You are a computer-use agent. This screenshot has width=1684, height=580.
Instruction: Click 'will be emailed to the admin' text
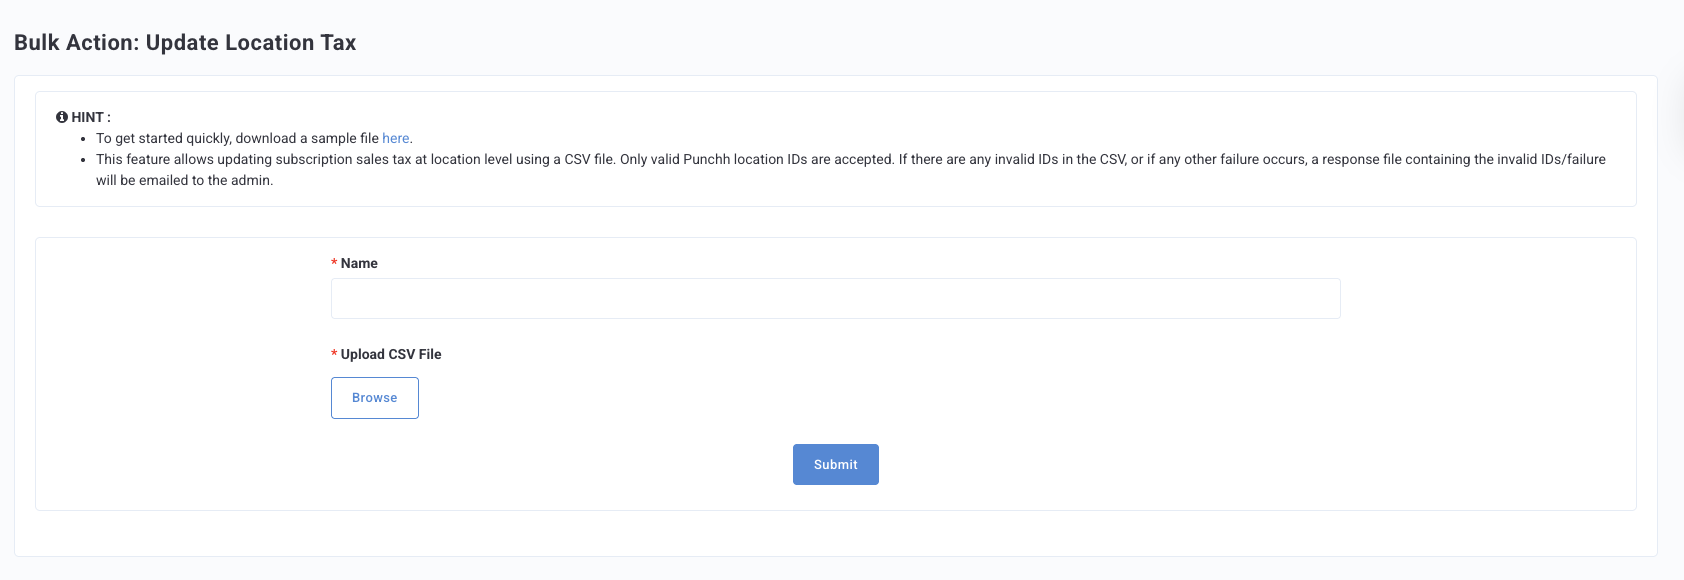184,180
